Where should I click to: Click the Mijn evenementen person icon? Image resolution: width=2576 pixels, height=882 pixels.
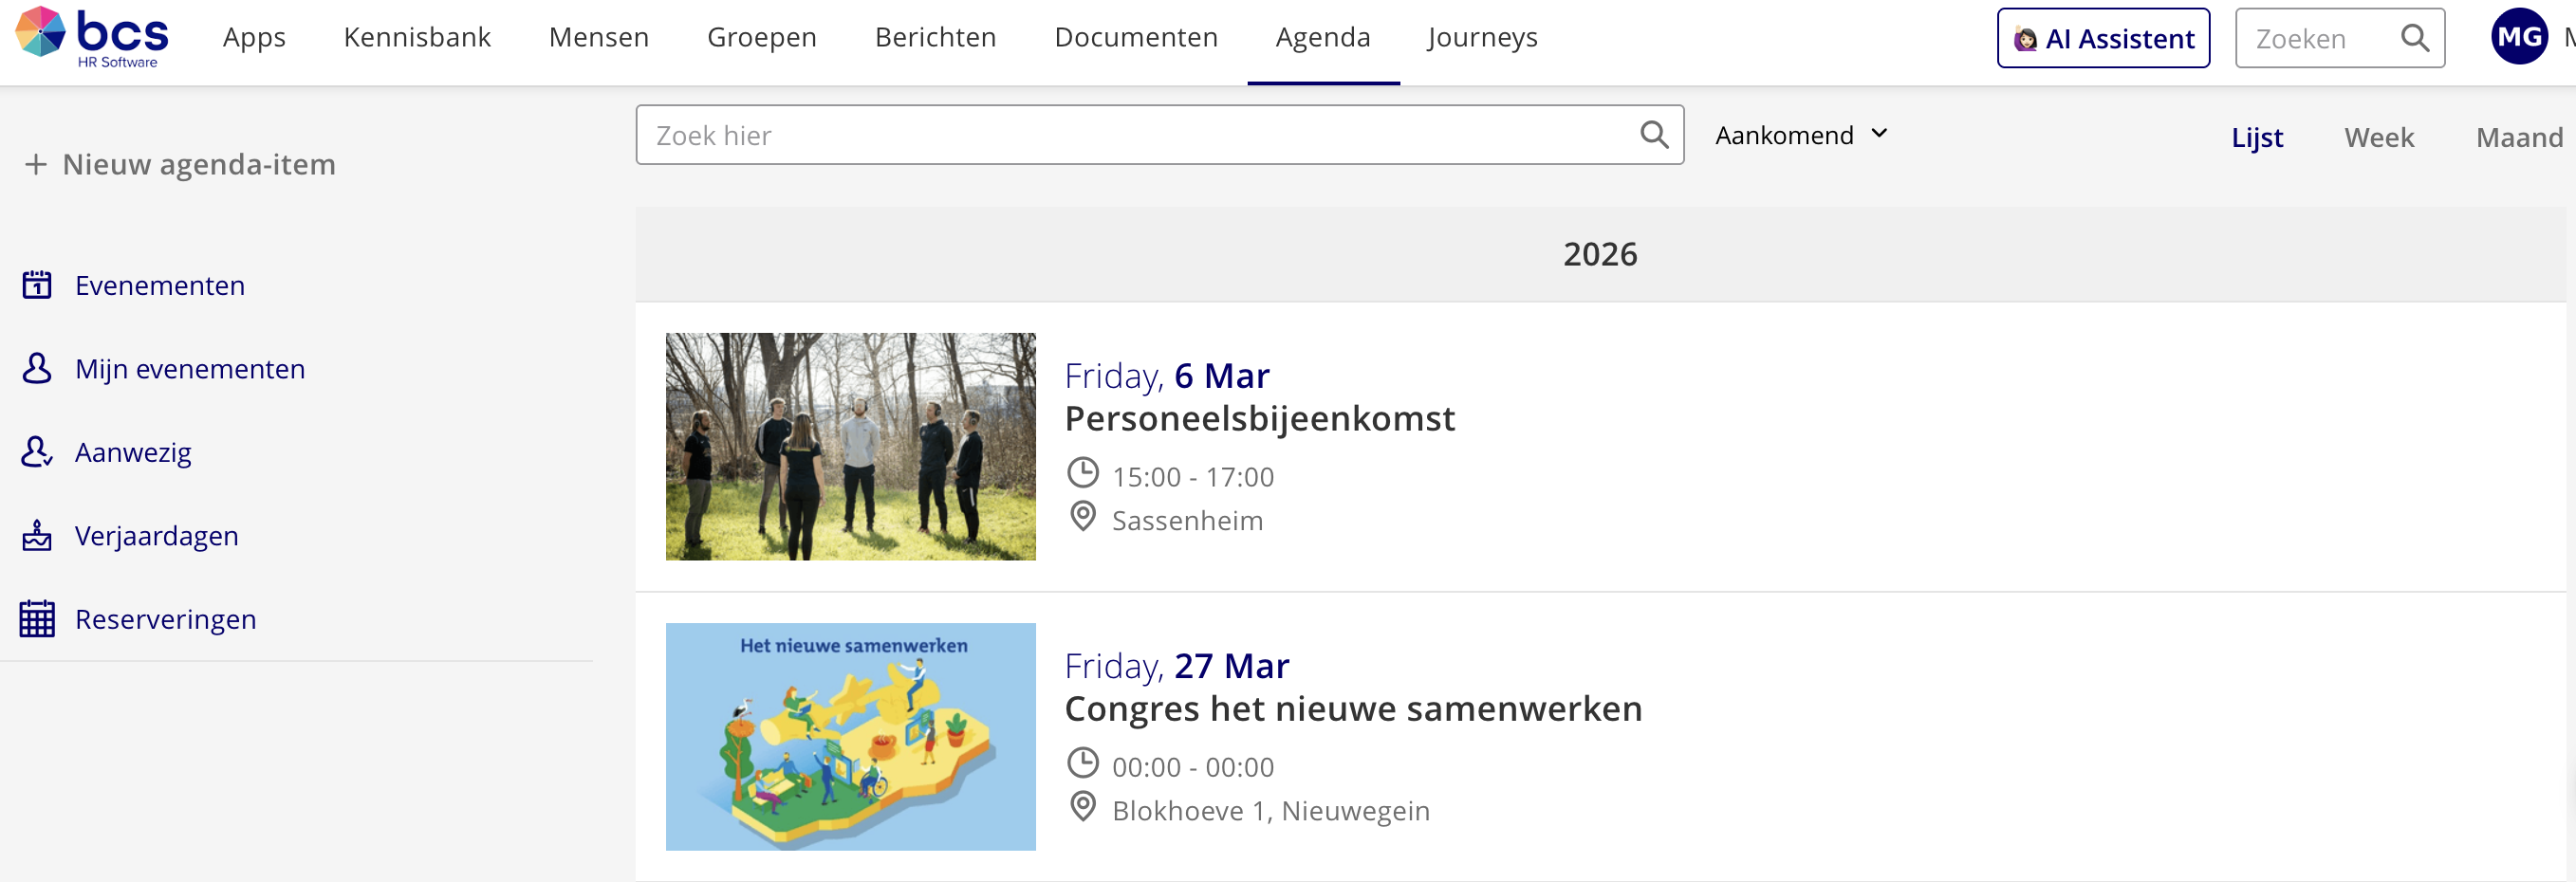tap(37, 368)
